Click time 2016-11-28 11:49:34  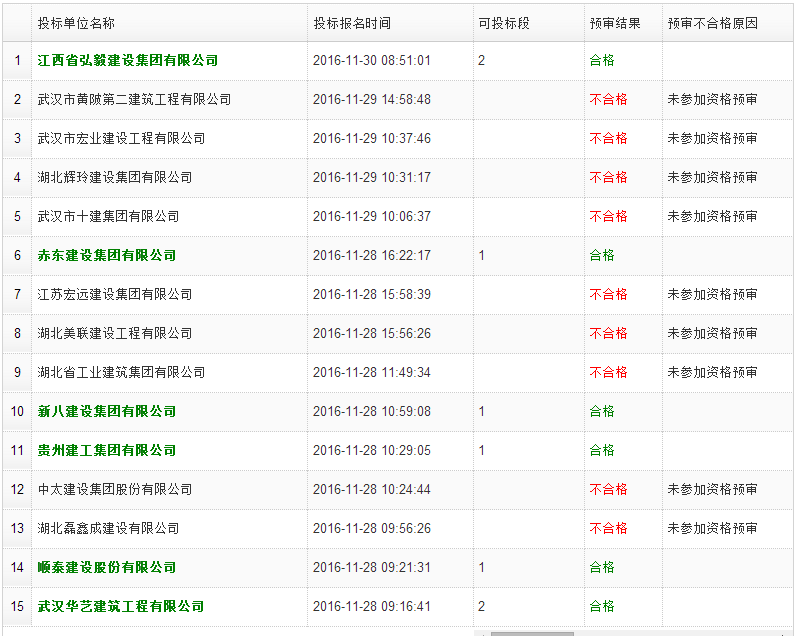point(372,373)
